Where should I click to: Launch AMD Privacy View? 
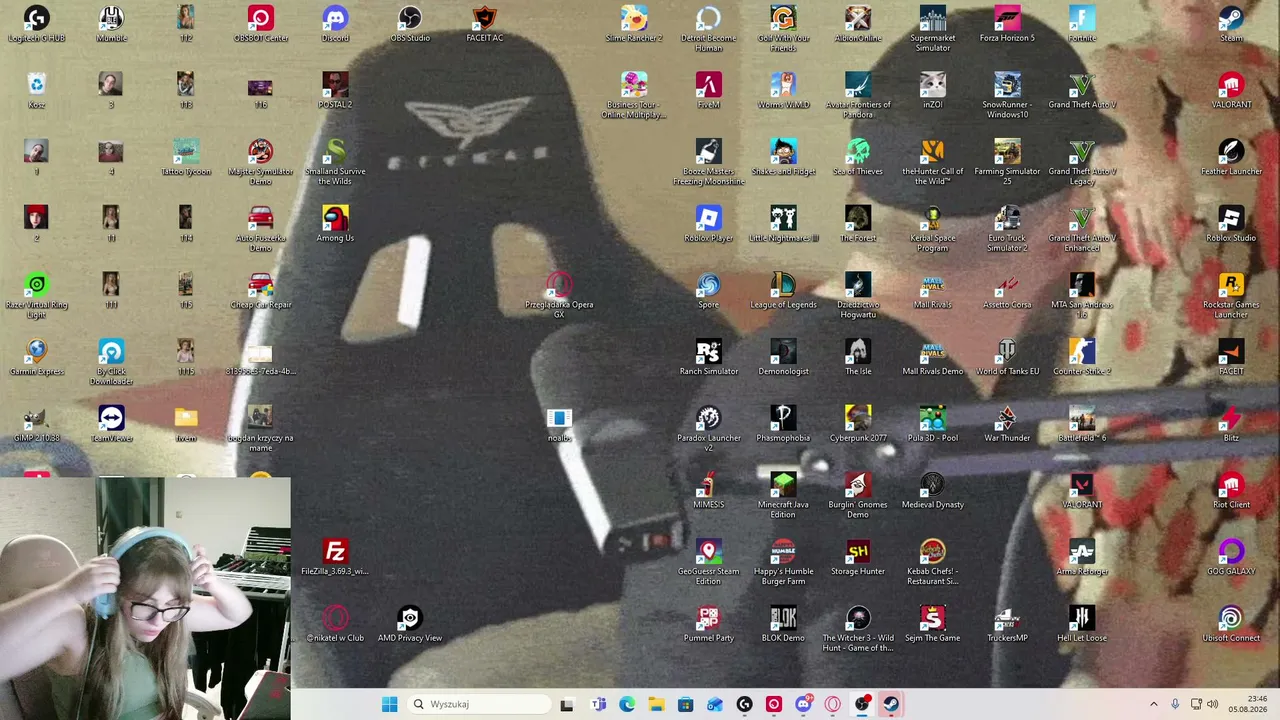[x=410, y=625]
